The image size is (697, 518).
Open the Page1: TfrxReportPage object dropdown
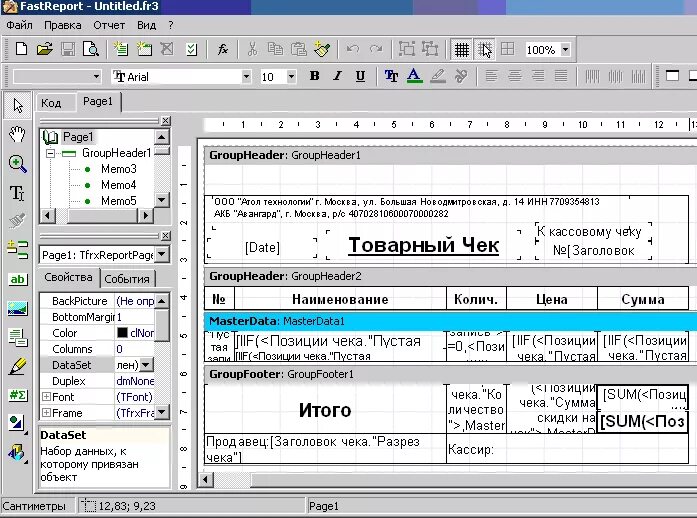coord(162,255)
